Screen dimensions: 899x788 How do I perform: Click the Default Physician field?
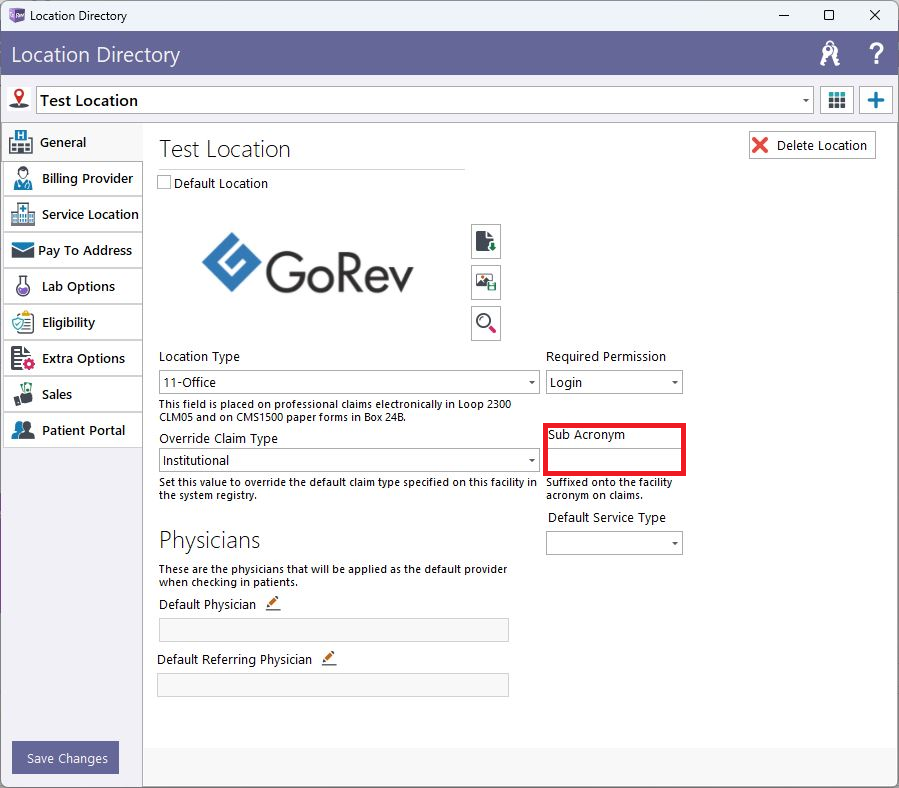tap(334, 630)
